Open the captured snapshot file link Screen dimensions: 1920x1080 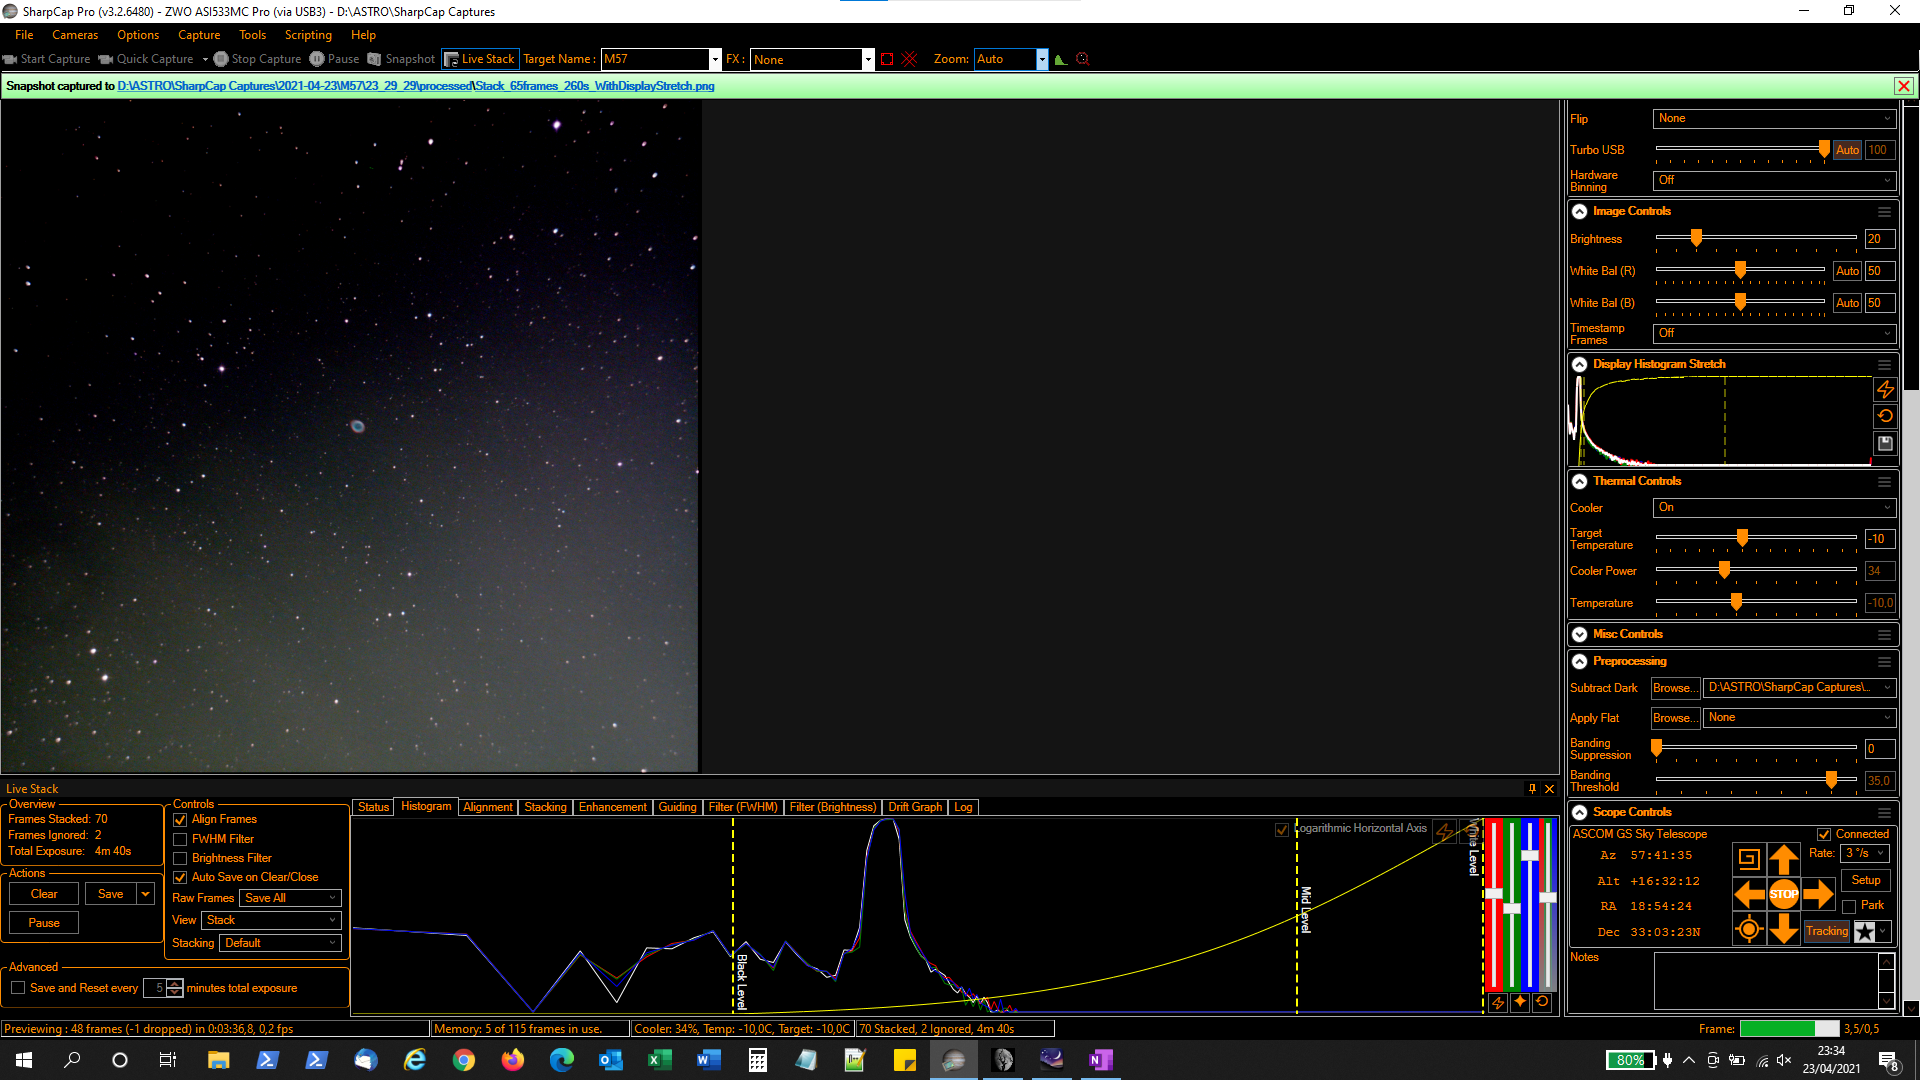pyautogui.click(x=415, y=86)
